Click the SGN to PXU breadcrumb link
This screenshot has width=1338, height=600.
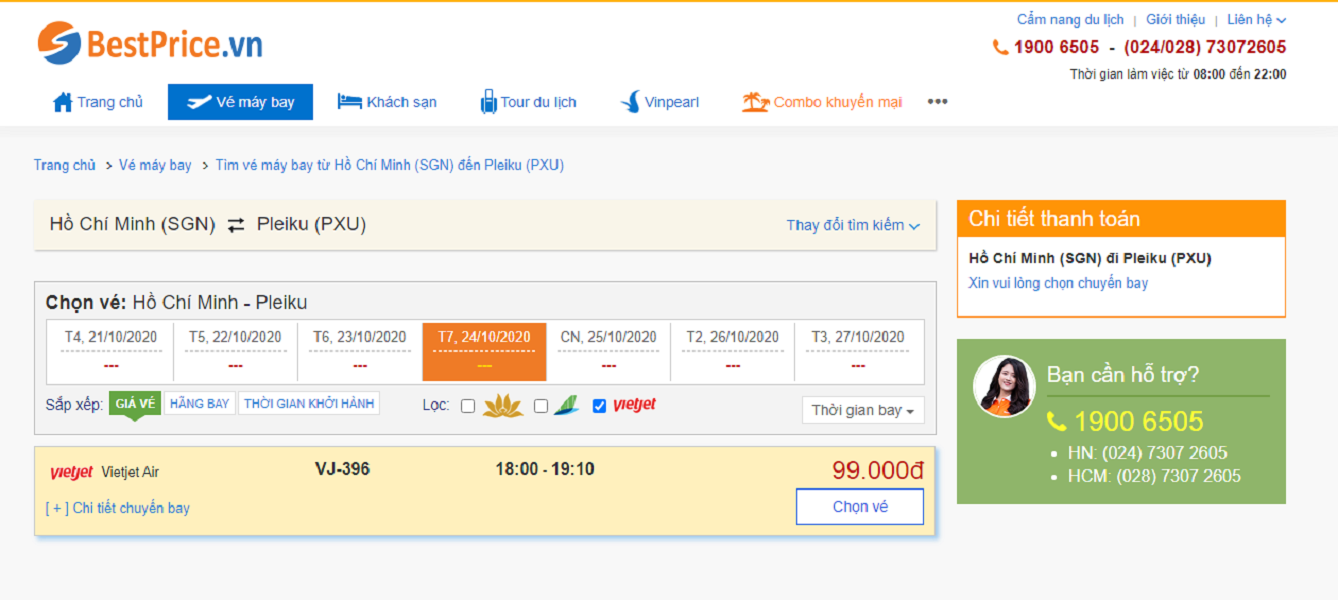click(x=390, y=165)
